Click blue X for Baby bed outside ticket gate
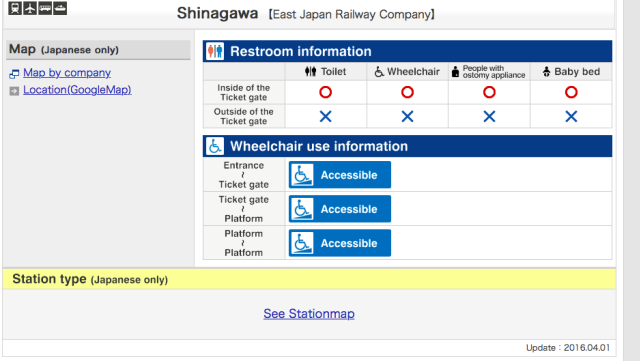This screenshot has width=640, height=361. [571, 116]
